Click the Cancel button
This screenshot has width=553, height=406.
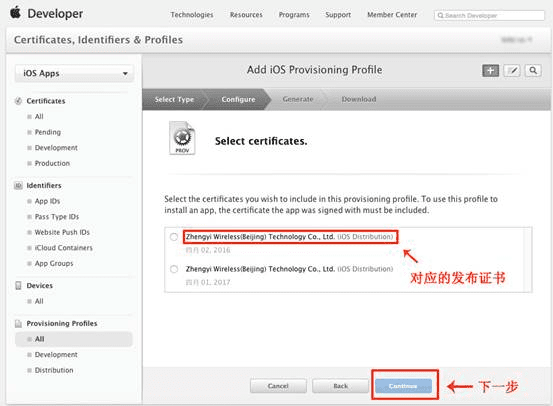[278, 386]
